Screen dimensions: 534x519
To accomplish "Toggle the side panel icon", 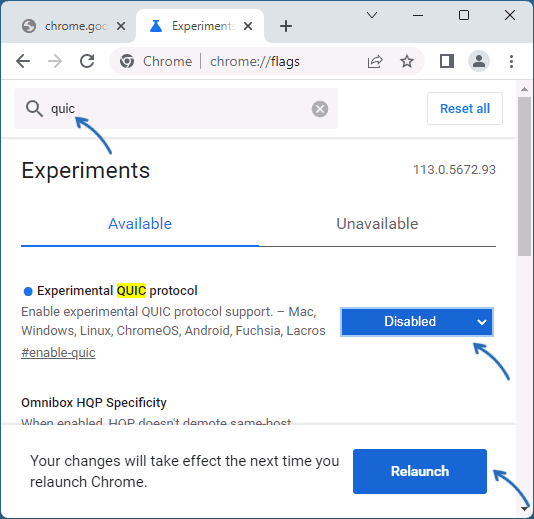I will point(446,62).
